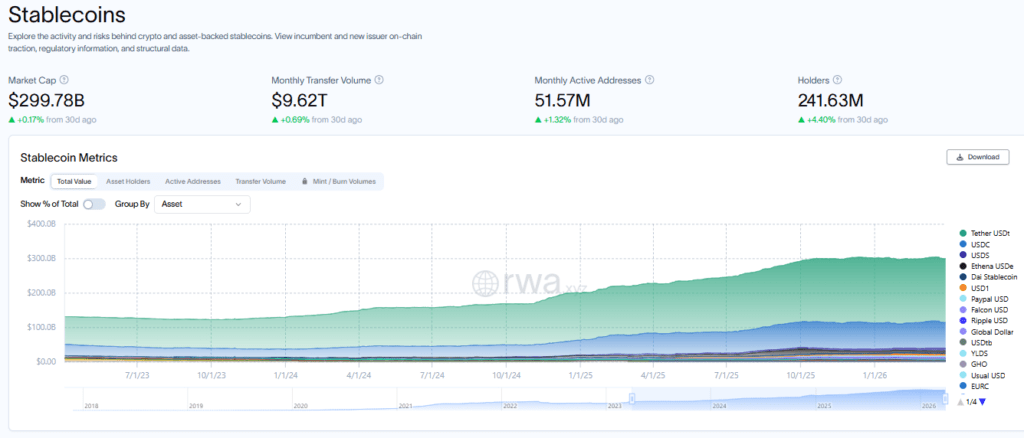Image resolution: width=1024 pixels, height=438 pixels.
Task: Click the right handle of time range slider
Action: coord(945,399)
